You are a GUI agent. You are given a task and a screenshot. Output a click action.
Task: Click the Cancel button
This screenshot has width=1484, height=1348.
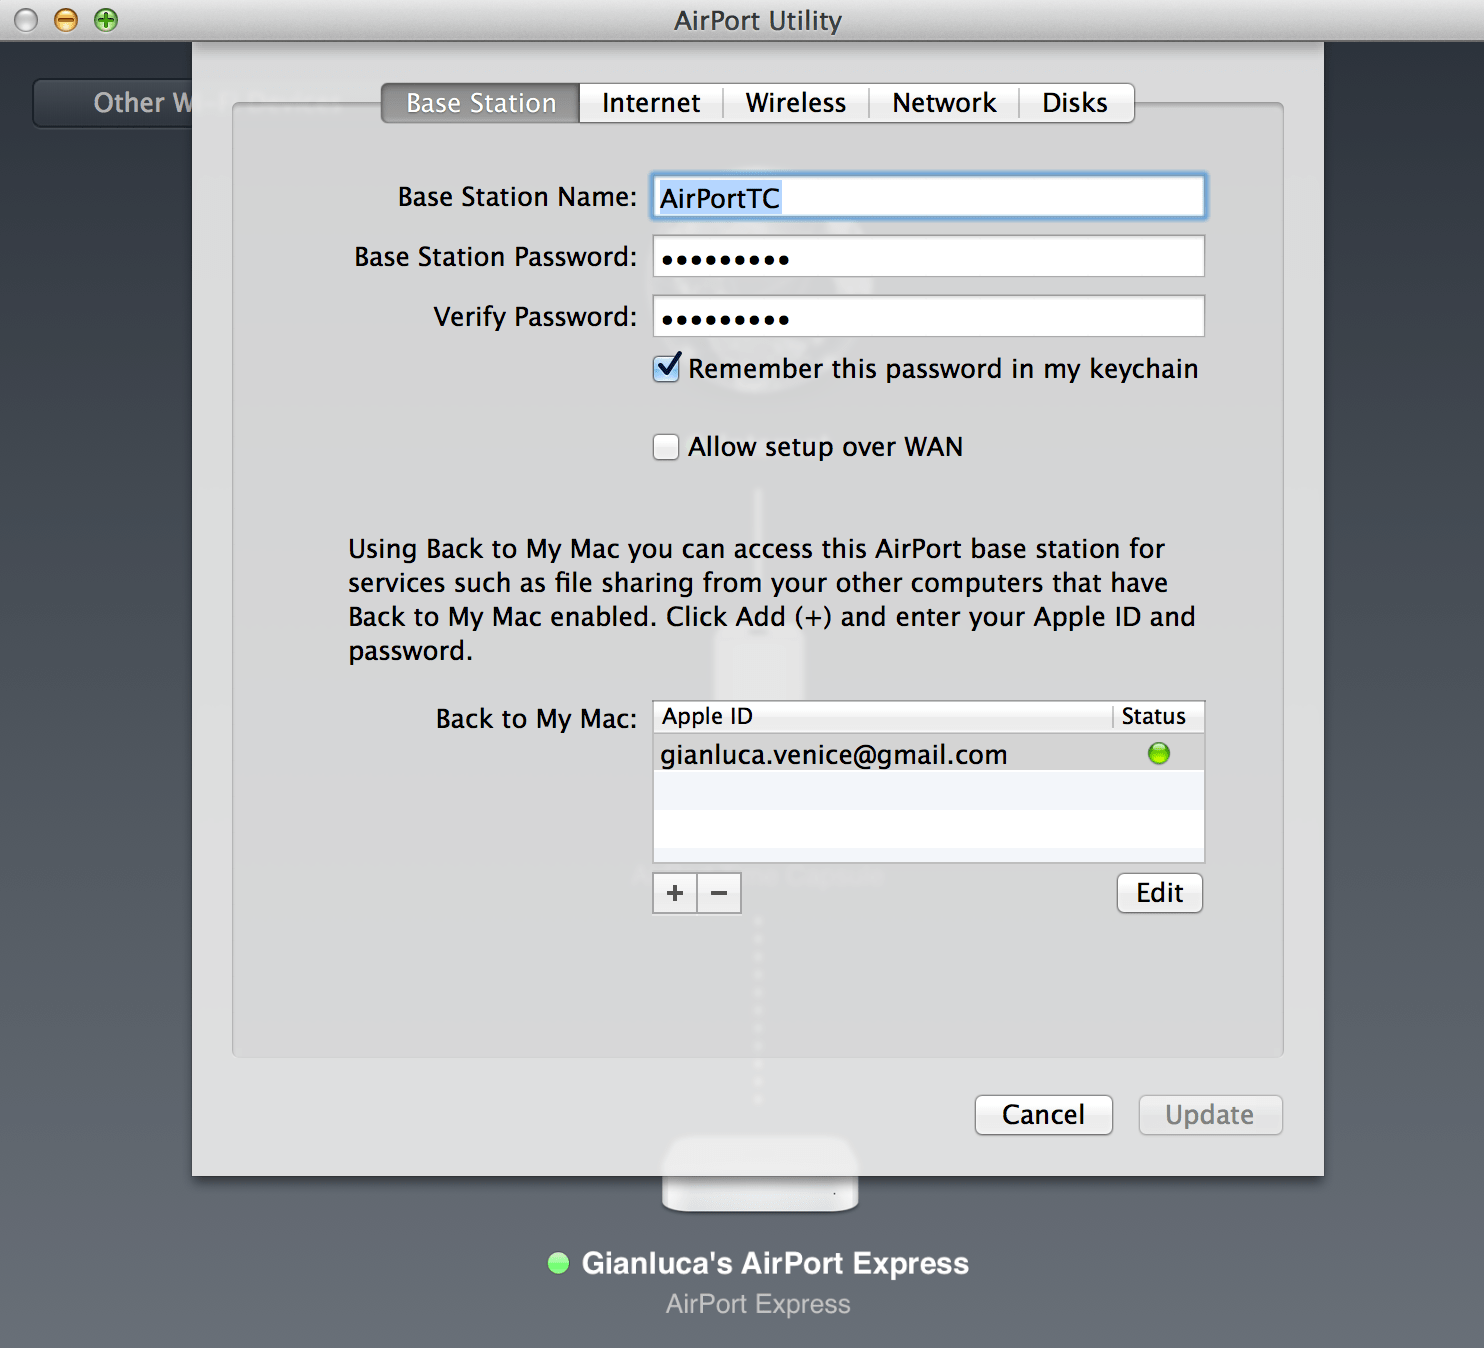point(1043,1115)
